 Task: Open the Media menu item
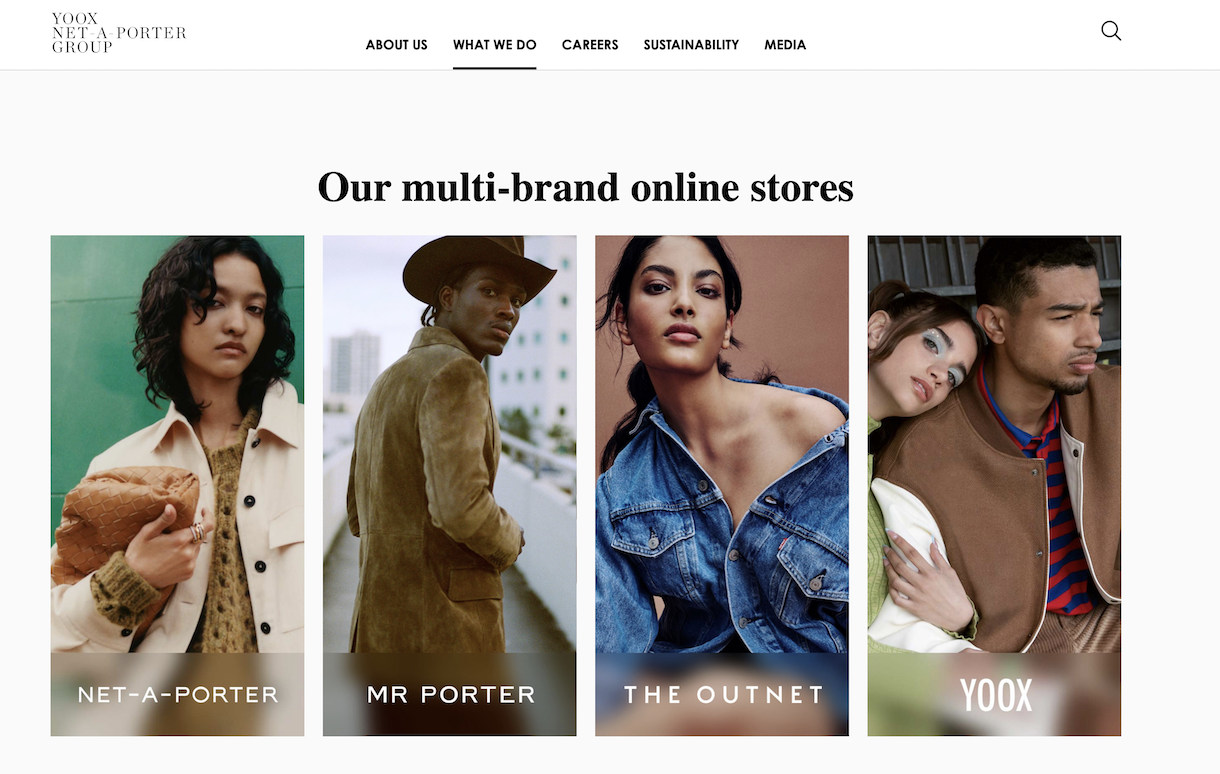[785, 45]
